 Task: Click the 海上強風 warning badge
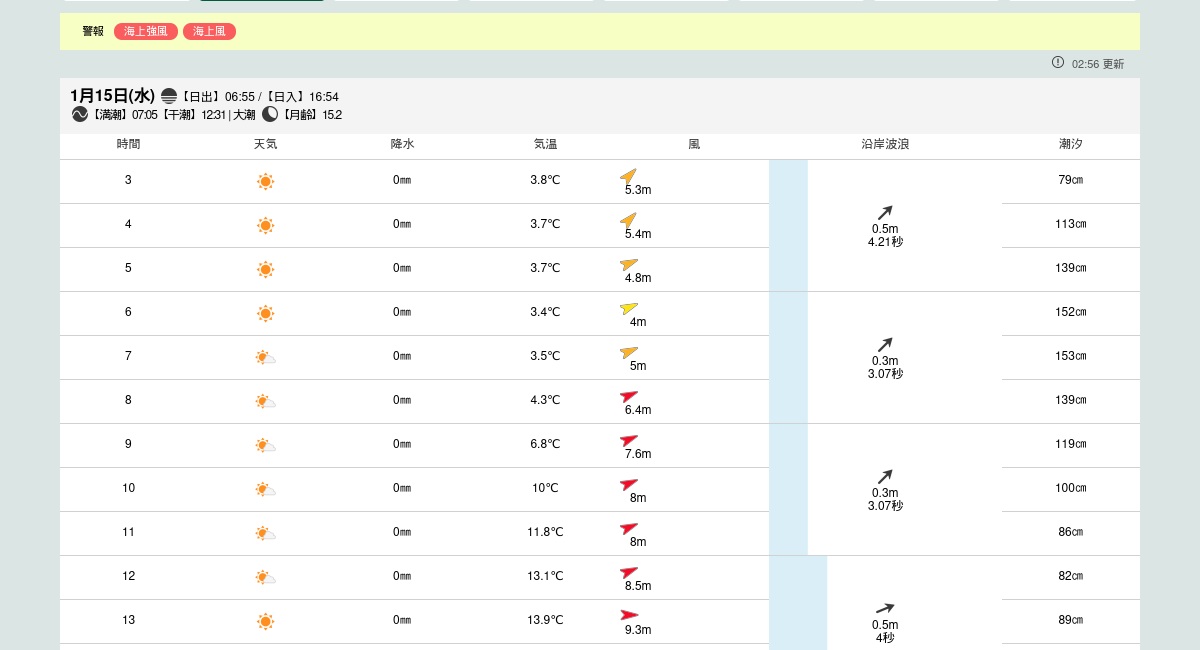(146, 32)
